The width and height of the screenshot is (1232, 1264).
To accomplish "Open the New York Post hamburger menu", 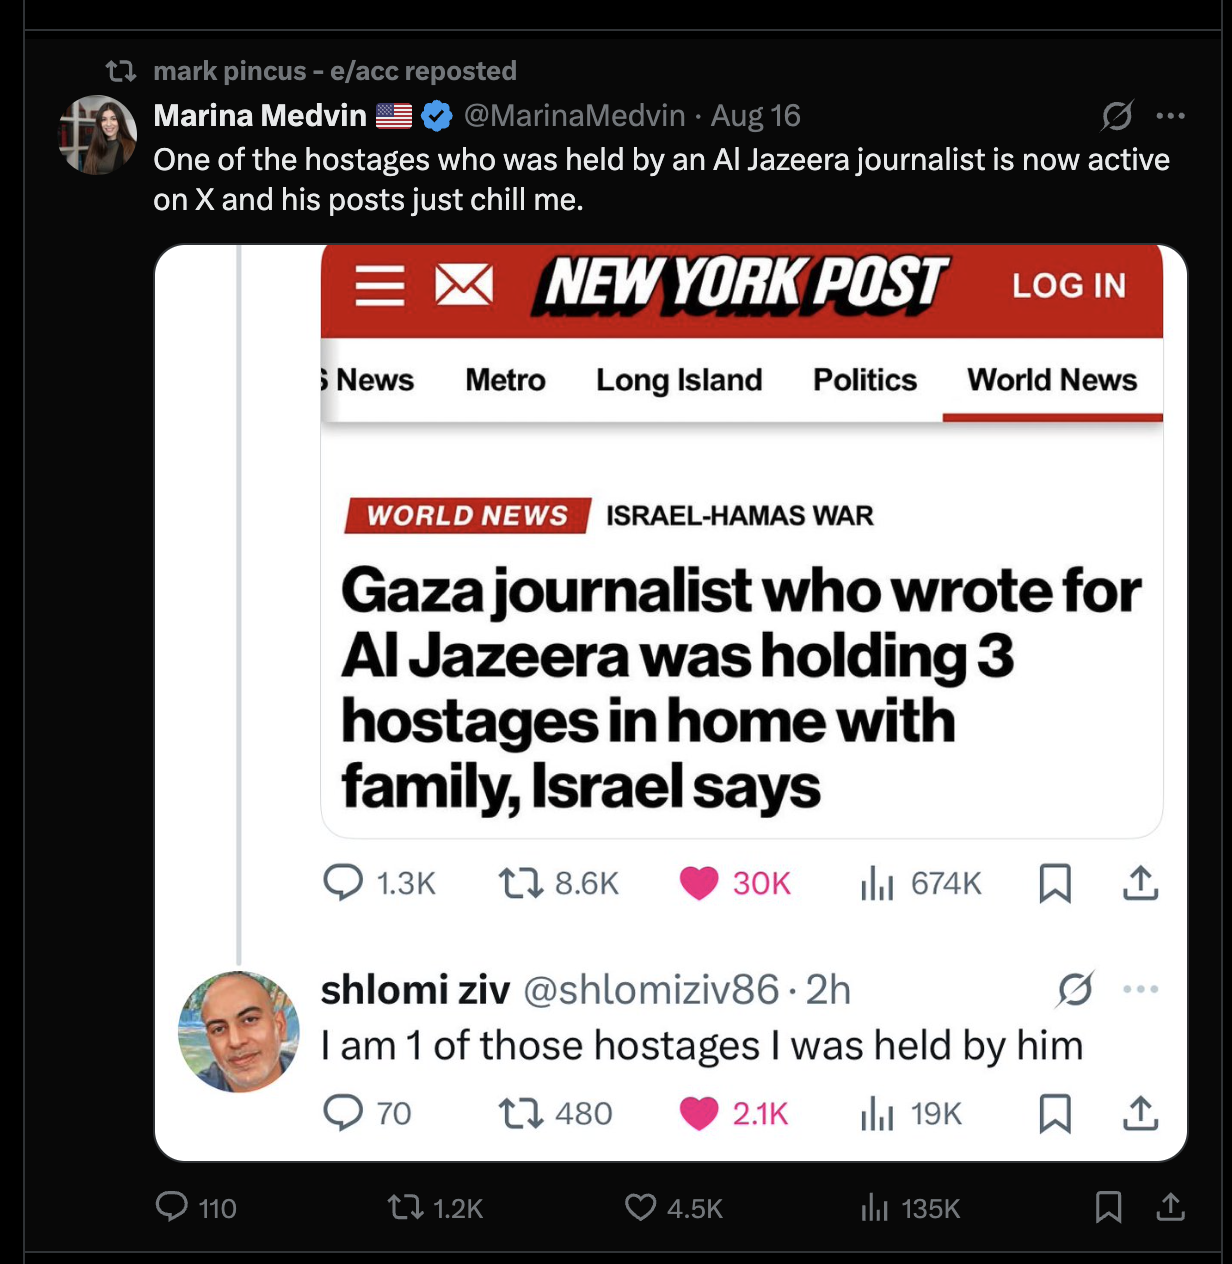I will point(380,286).
